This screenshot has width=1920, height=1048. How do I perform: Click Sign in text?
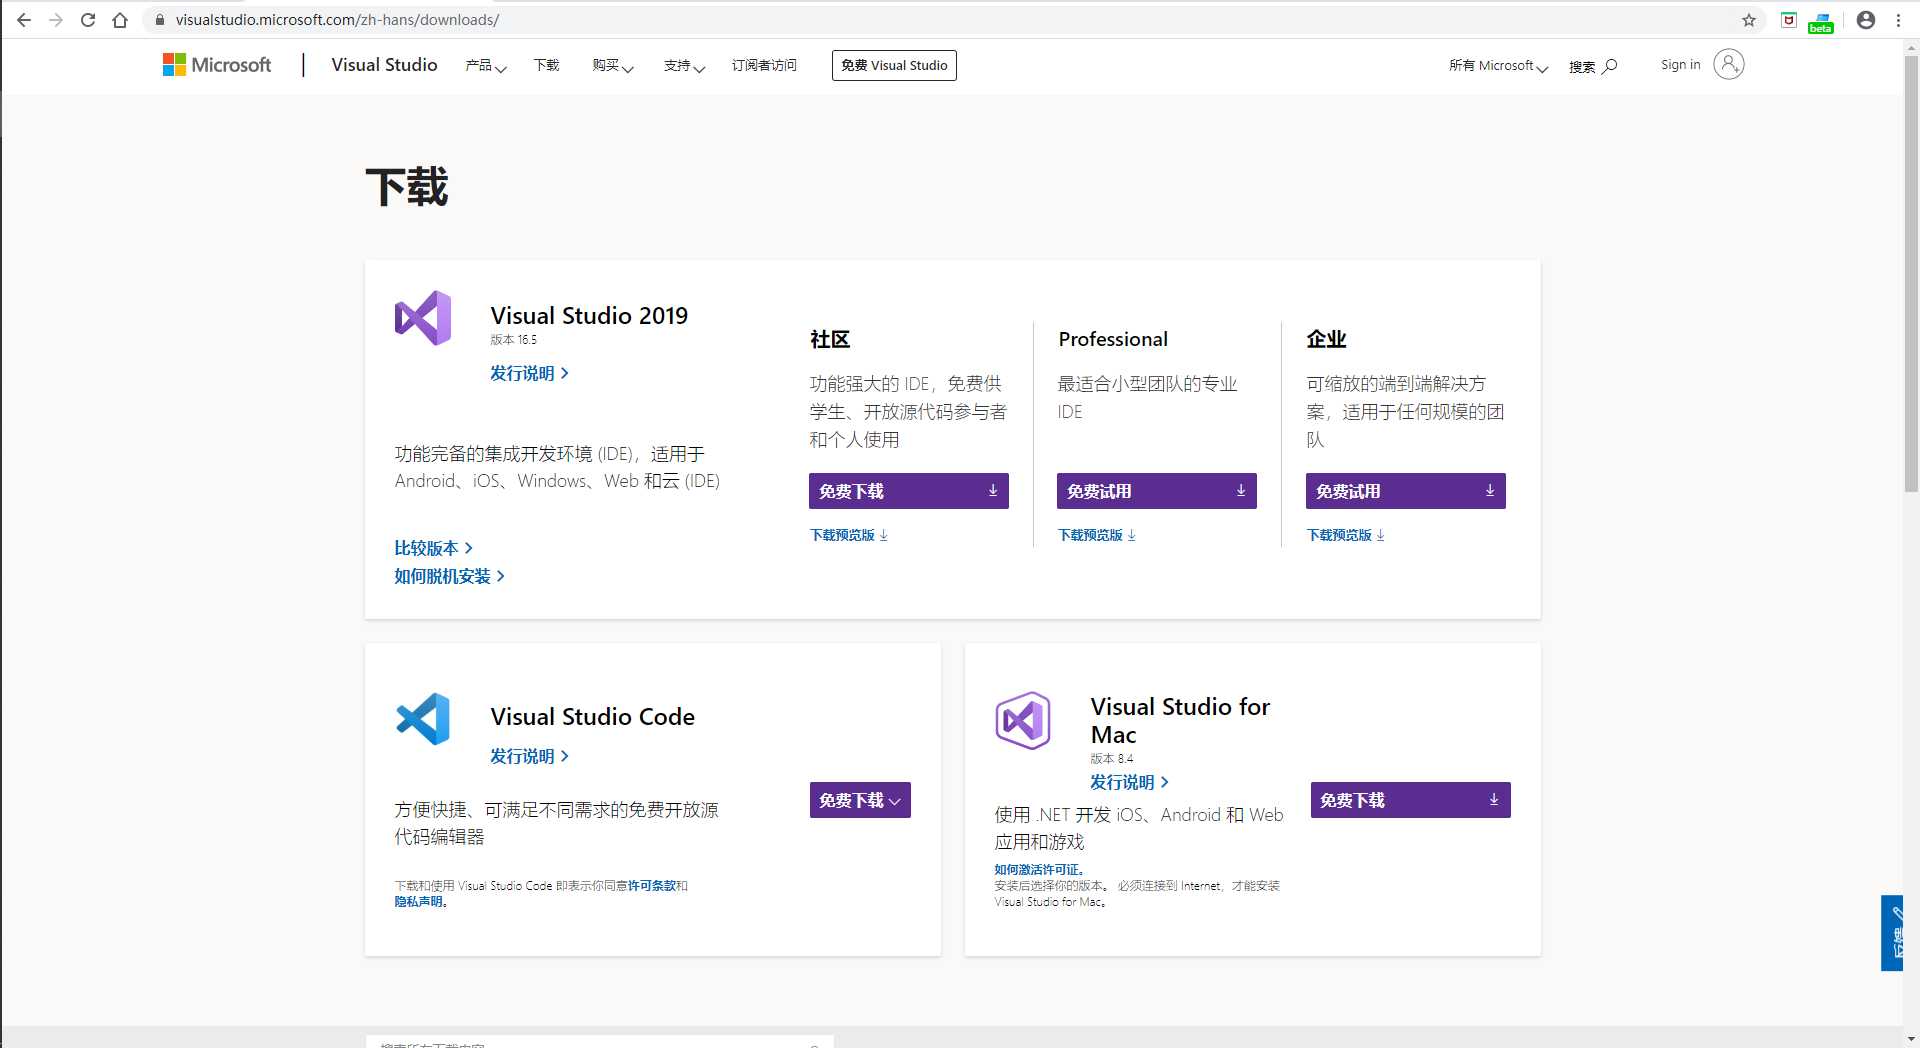tap(1681, 65)
